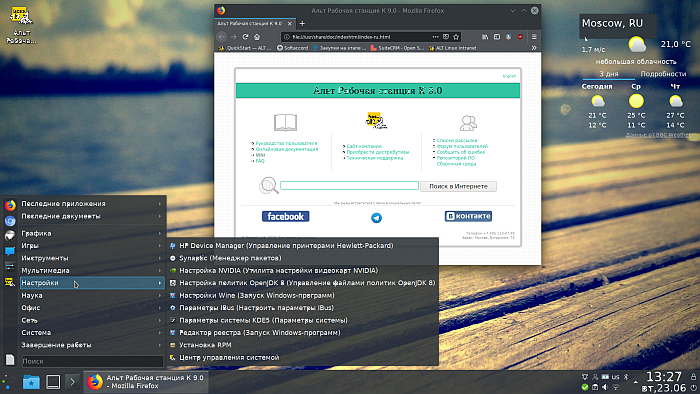This screenshot has height=394, width=700.
Task: Click Firefox forward button
Action: pos(233,37)
